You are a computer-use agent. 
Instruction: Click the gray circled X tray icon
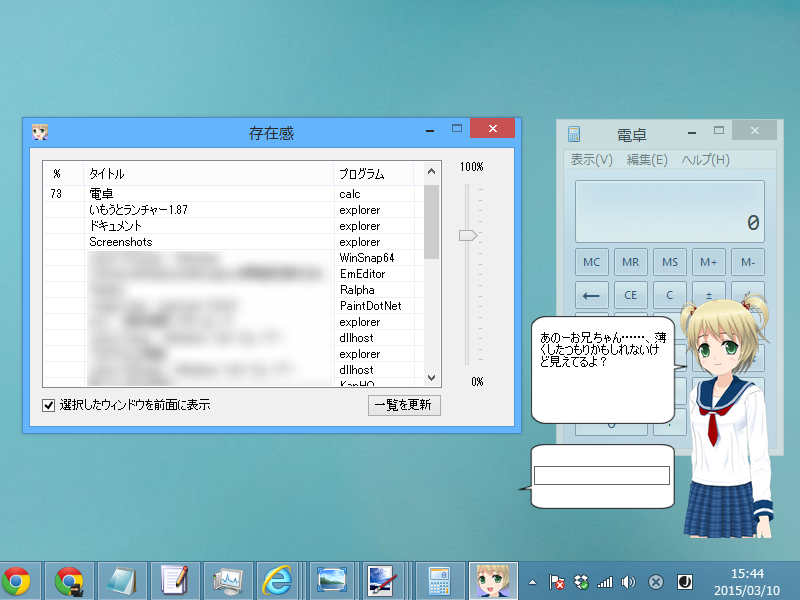coord(656,582)
